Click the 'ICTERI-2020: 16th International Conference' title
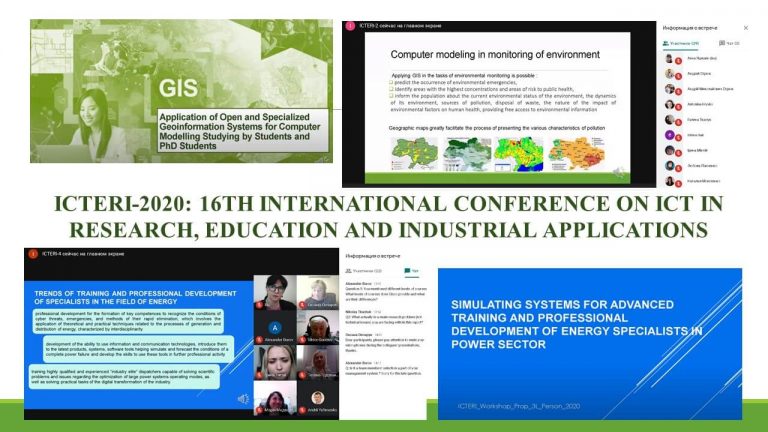Image resolution: width=768 pixels, height=432 pixels. [x=388, y=216]
